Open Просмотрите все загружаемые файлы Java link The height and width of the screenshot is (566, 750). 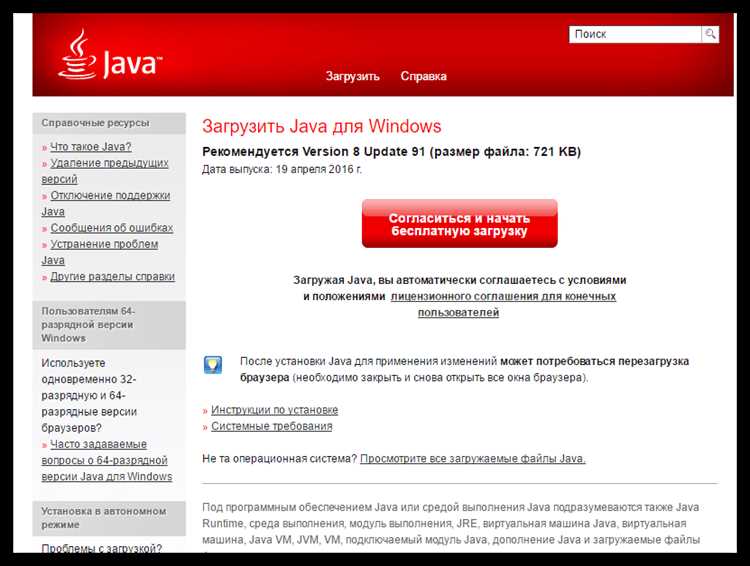coord(473,459)
